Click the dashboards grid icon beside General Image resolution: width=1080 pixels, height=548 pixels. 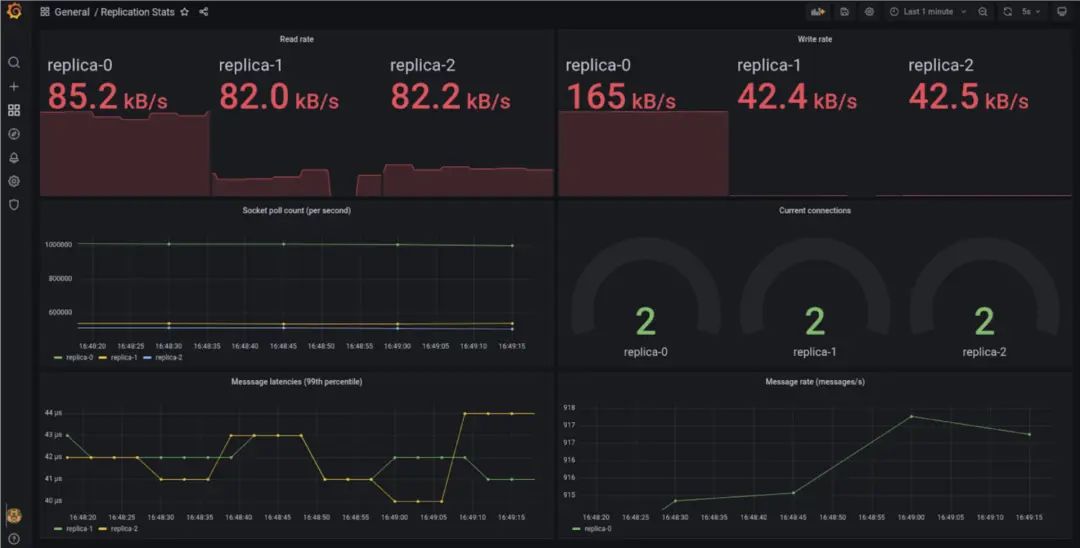tap(45, 12)
